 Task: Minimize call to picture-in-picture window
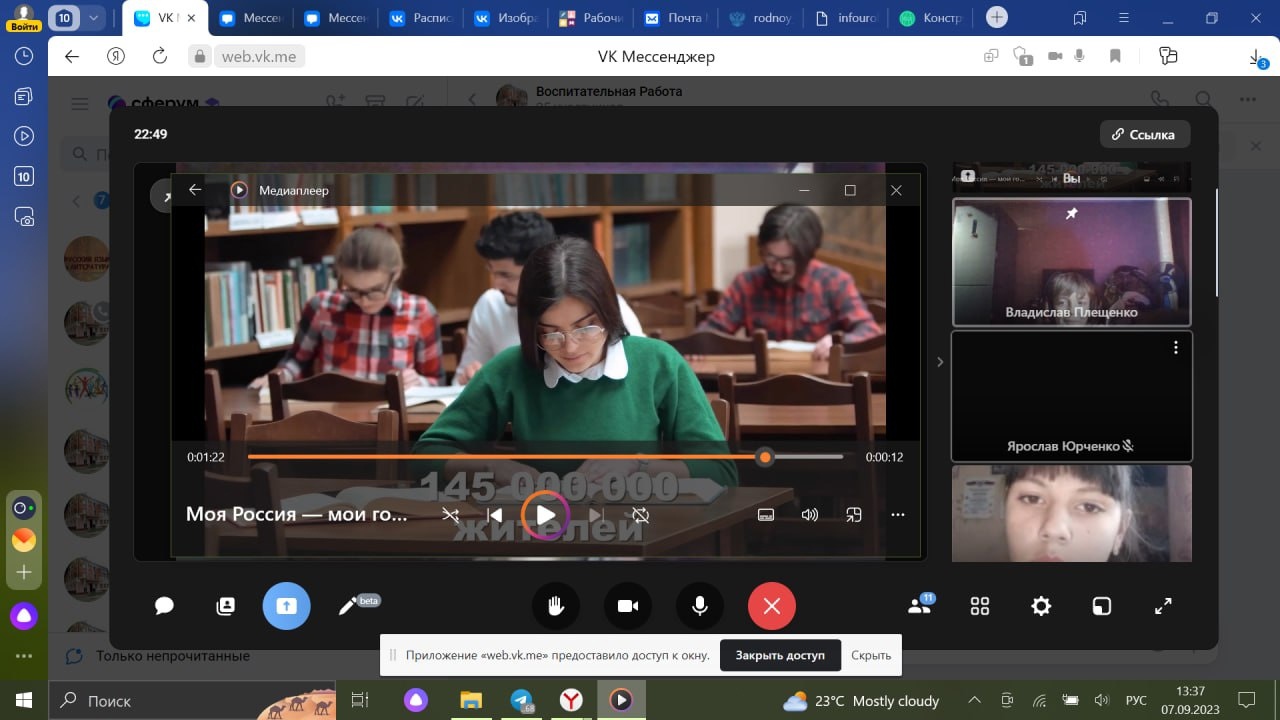[1101, 606]
